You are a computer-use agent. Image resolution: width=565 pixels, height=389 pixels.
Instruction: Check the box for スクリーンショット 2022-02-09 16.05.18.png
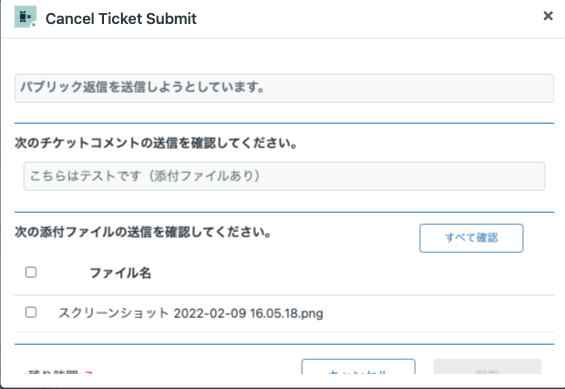click(31, 312)
